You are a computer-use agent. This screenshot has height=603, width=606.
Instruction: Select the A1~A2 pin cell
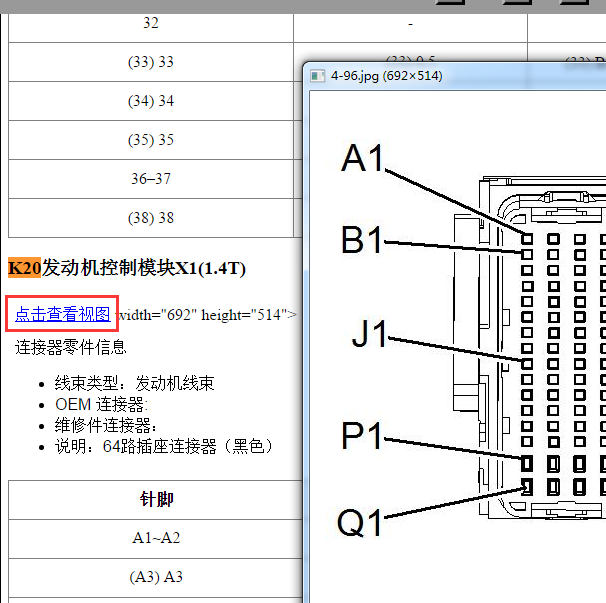pyautogui.click(x=157, y=538)
